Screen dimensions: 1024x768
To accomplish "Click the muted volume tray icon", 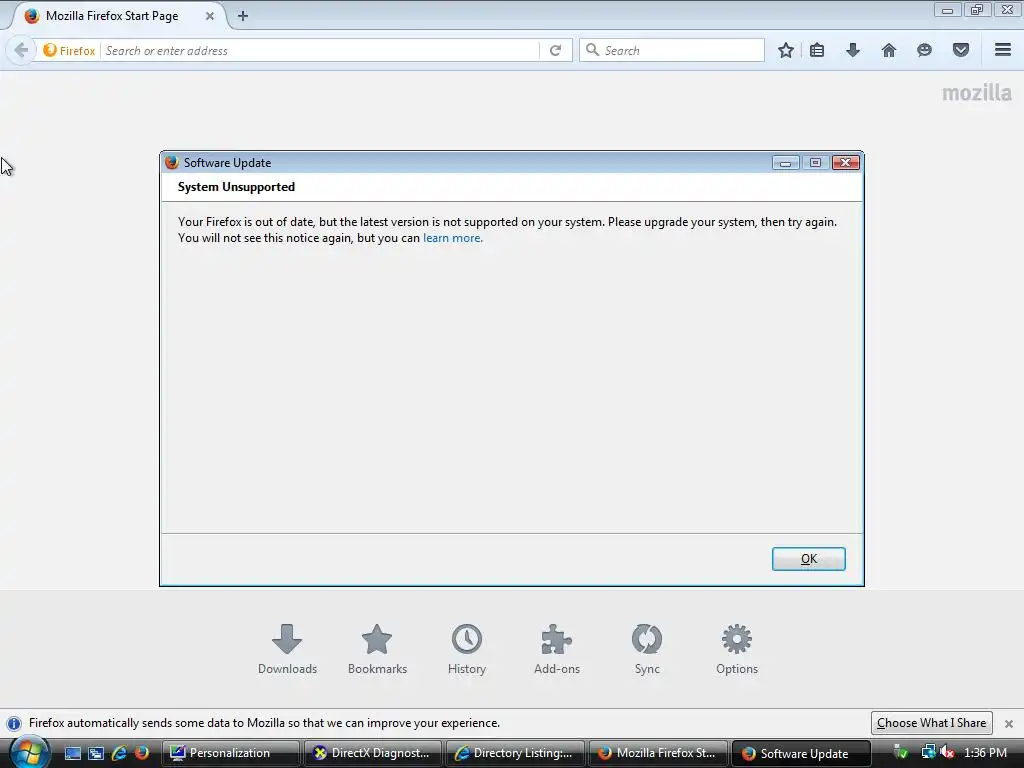I will pos(947,752).
